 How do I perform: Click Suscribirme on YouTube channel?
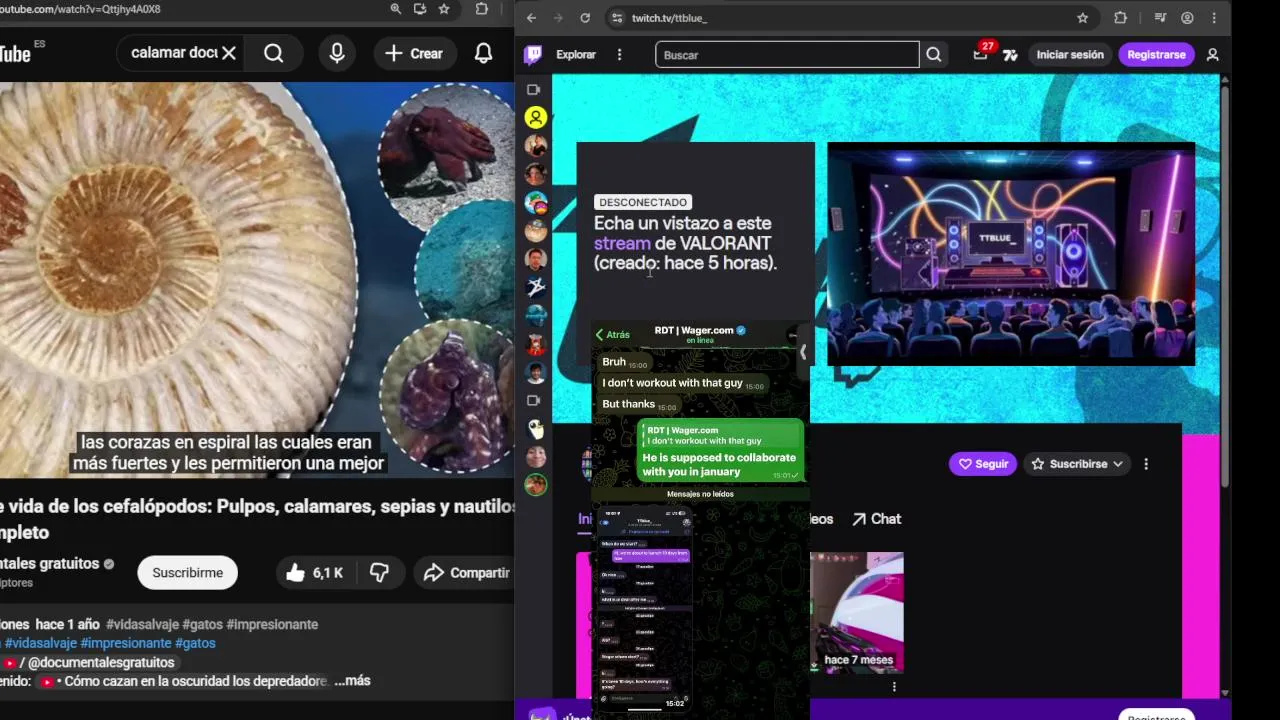pyautogui.click(x=188, y=573)
